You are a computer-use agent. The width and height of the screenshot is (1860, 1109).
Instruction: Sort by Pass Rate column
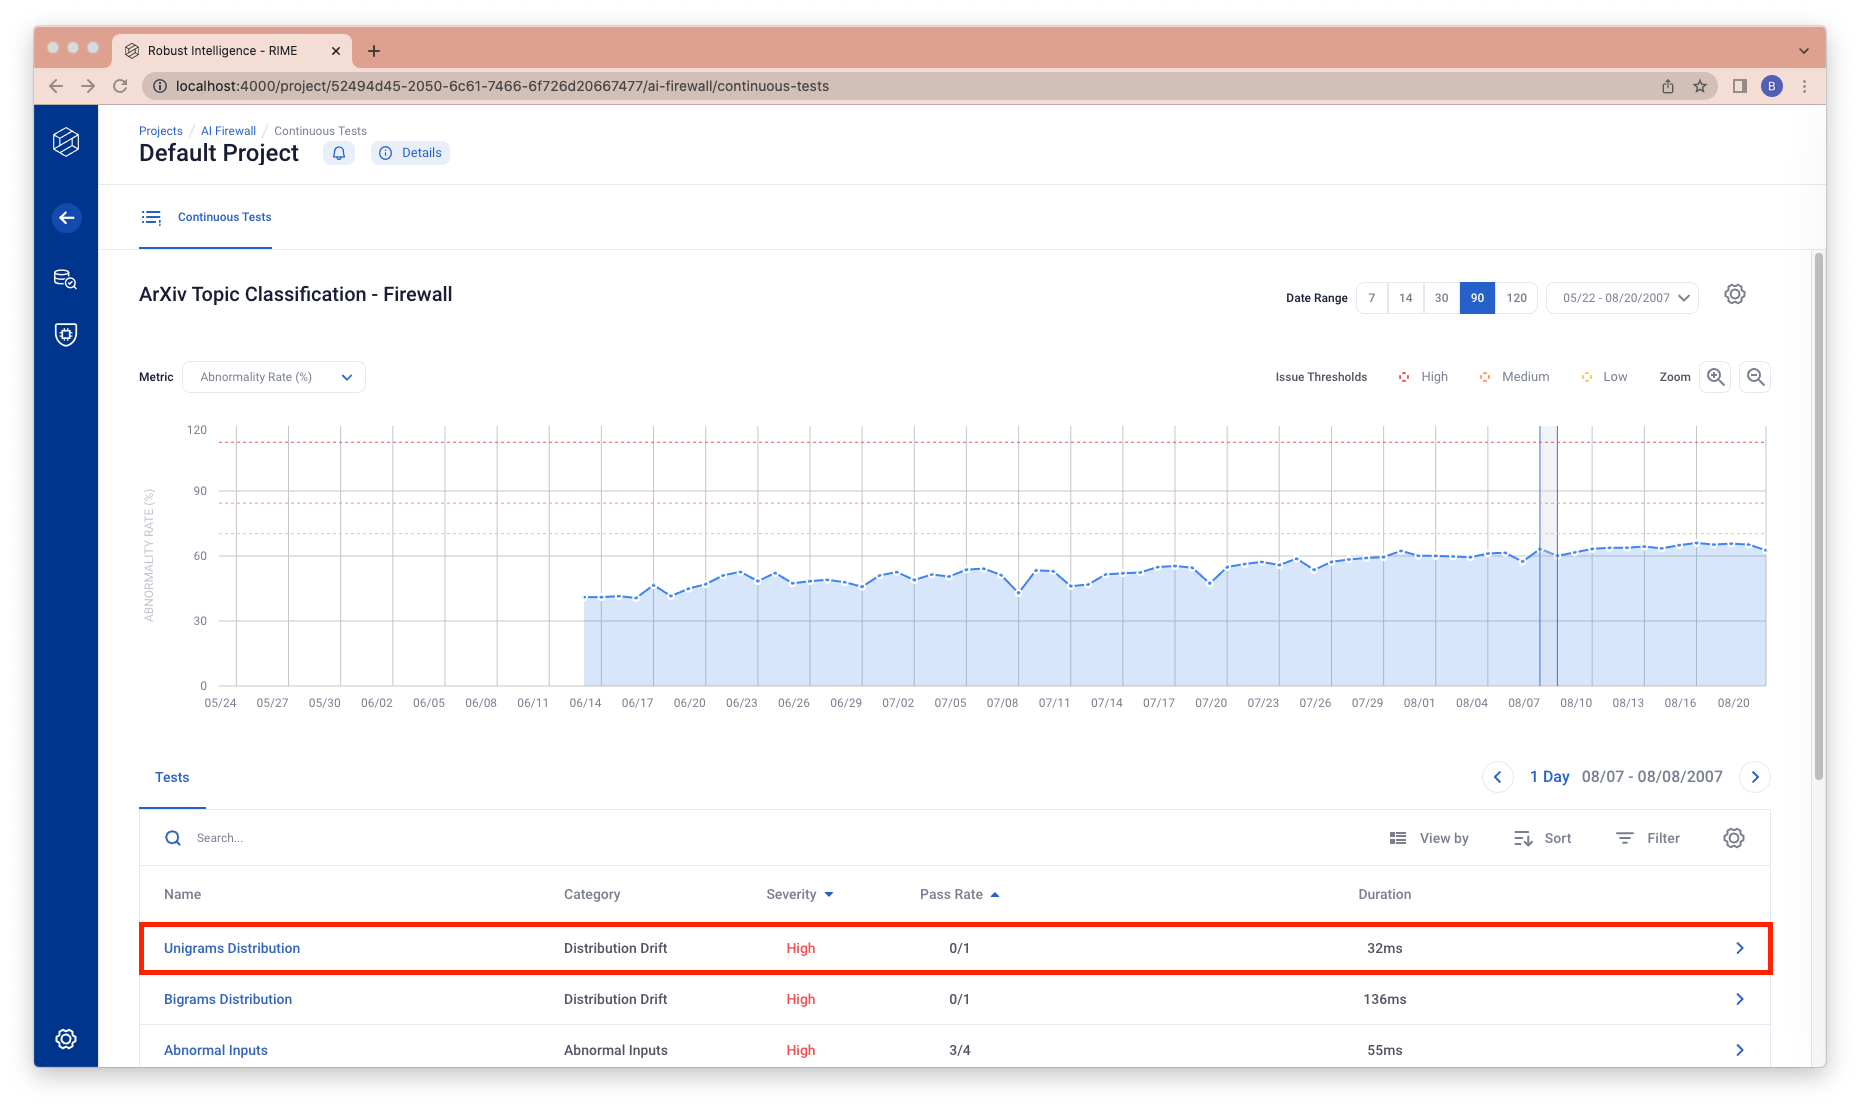960,894
